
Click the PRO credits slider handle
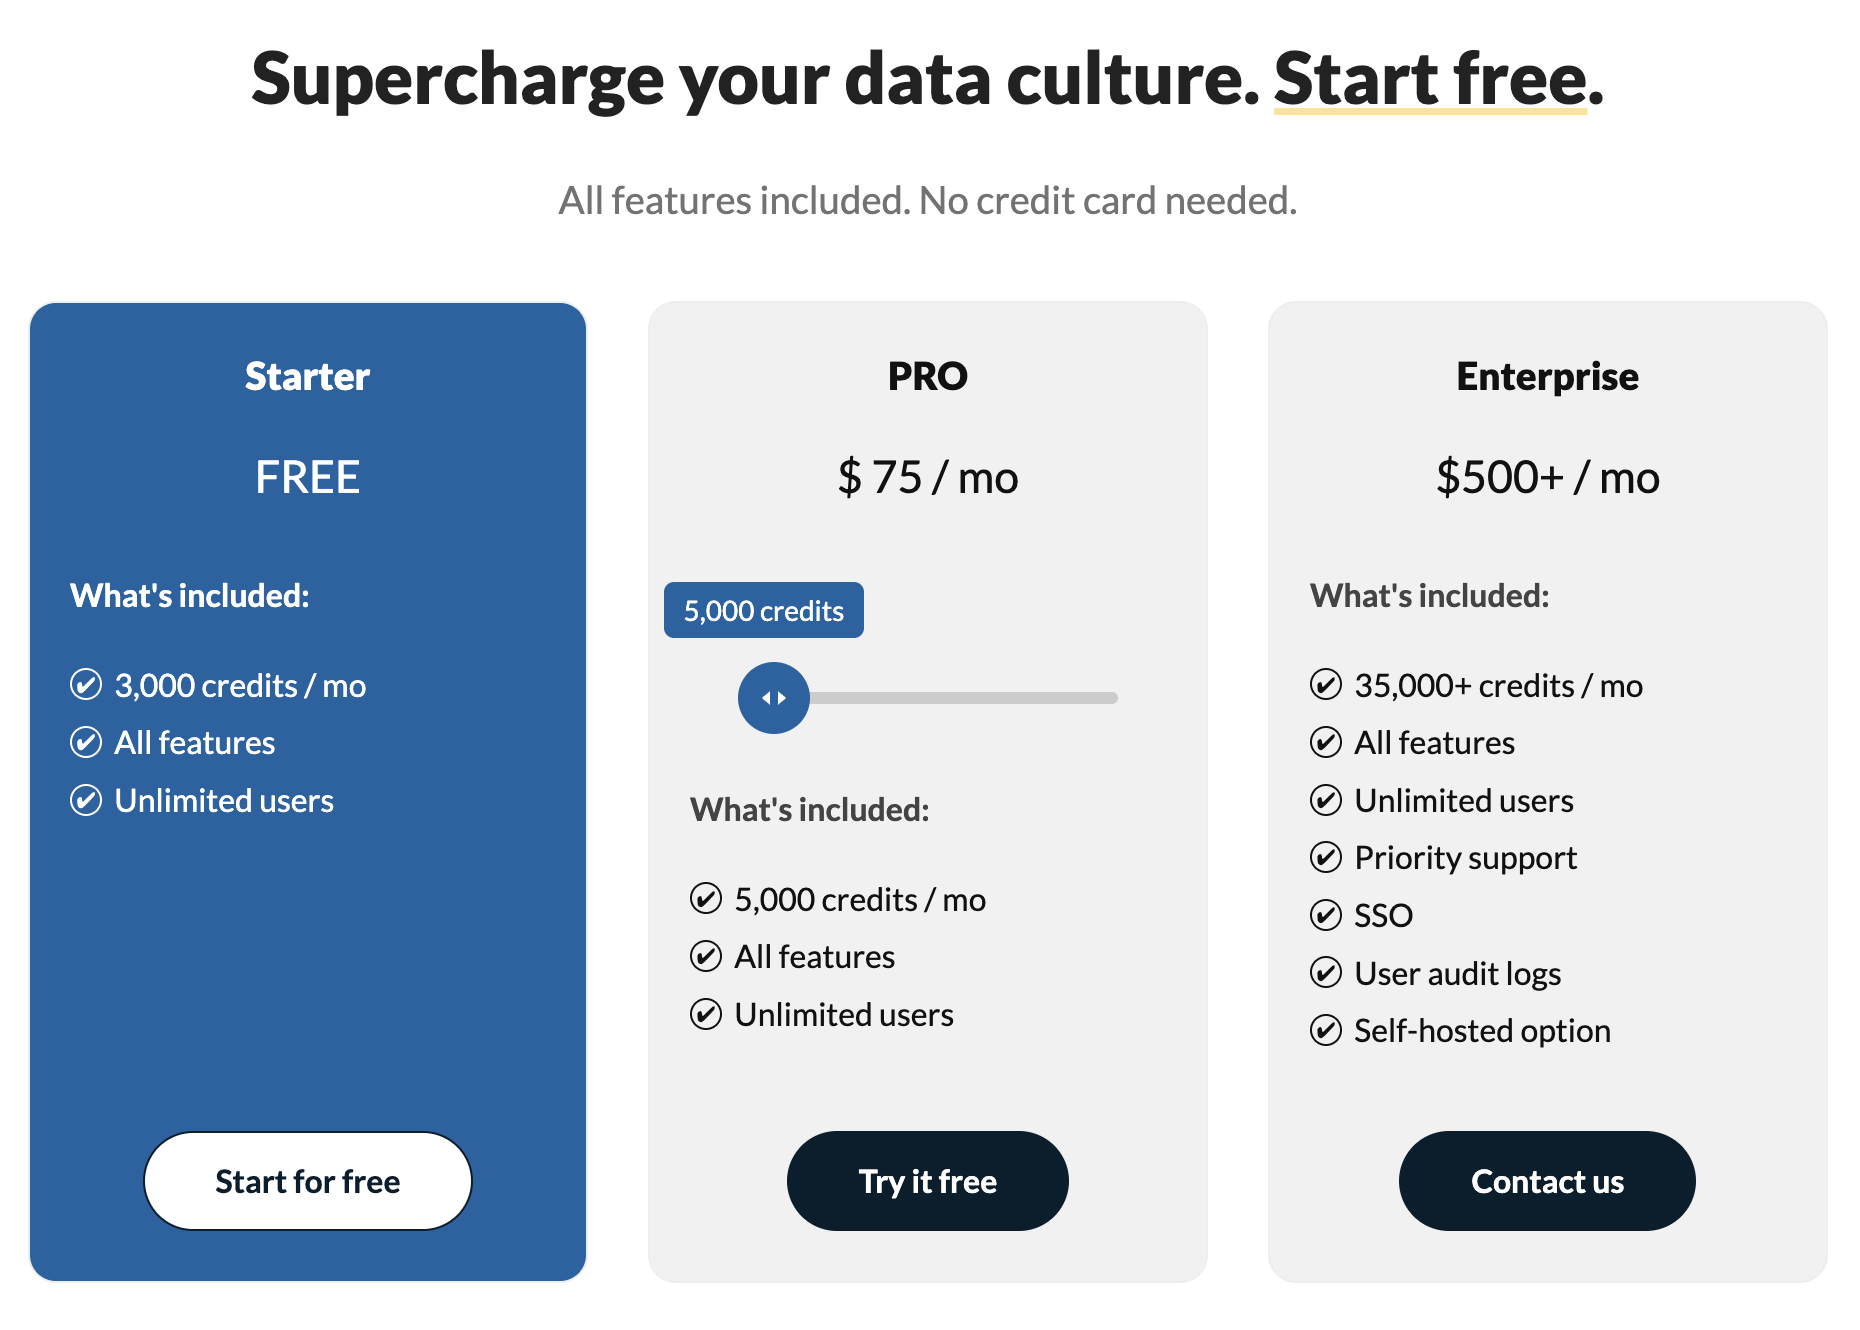point(773,698)
